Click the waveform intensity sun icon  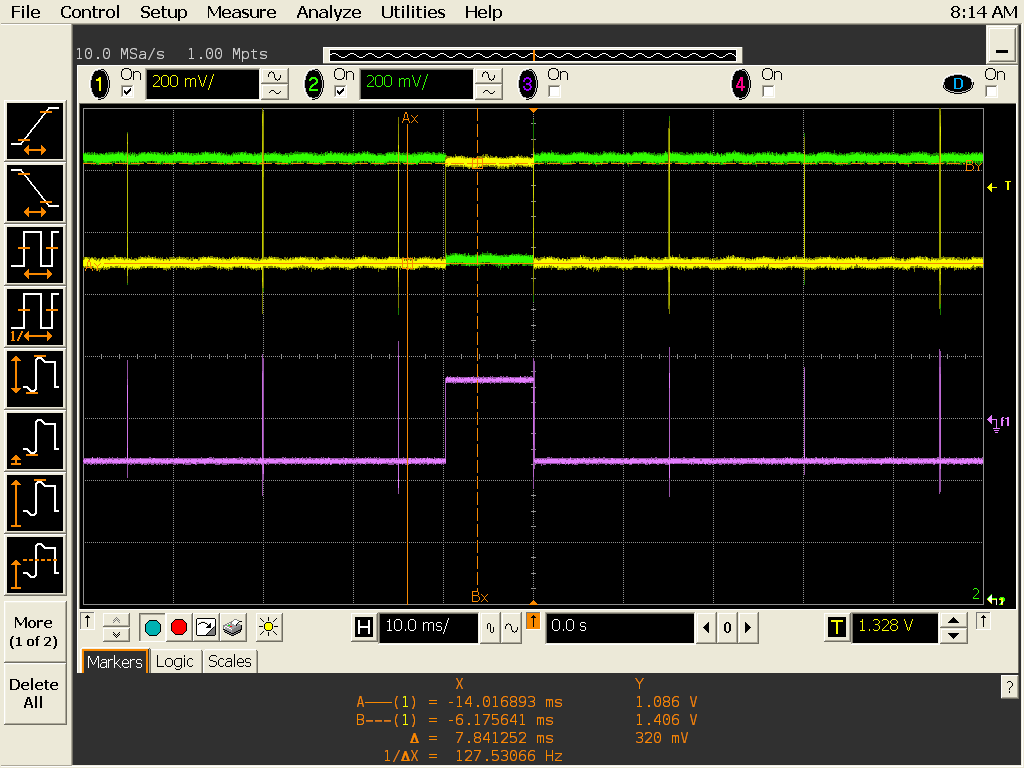point(267,628)
